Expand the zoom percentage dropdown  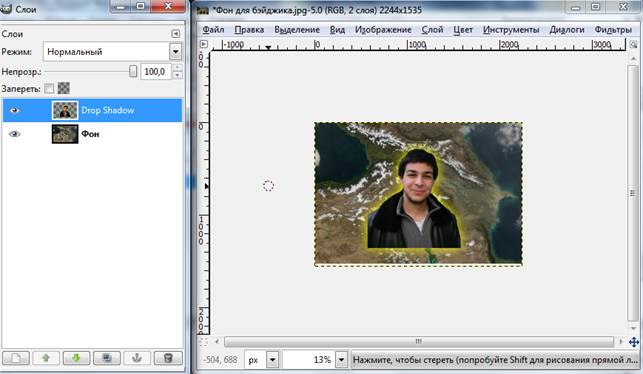pyautogui.click(x=341, y=360)
